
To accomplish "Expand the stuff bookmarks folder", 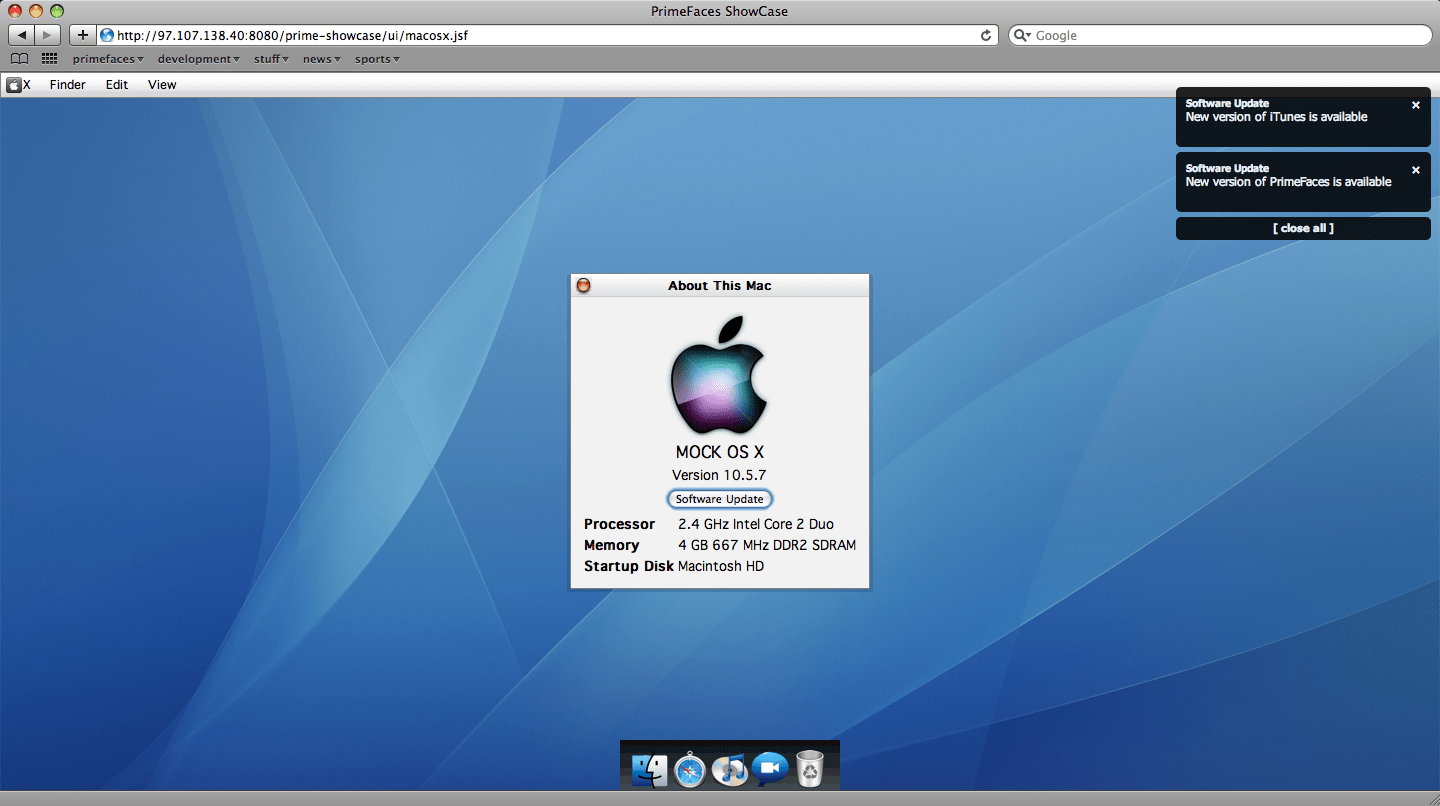I will coord(271,59).
